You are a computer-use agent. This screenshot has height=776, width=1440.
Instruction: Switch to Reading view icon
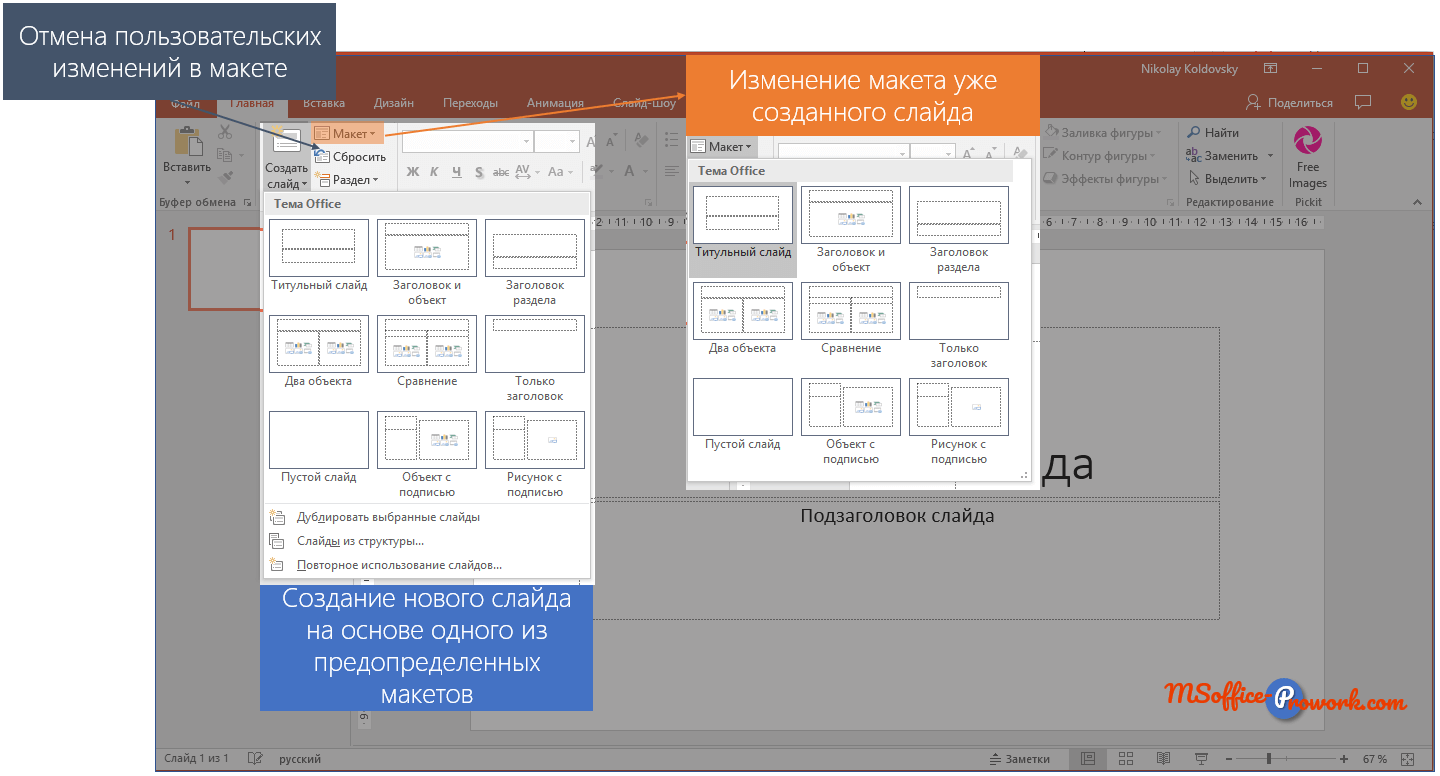coord(1163,759)
